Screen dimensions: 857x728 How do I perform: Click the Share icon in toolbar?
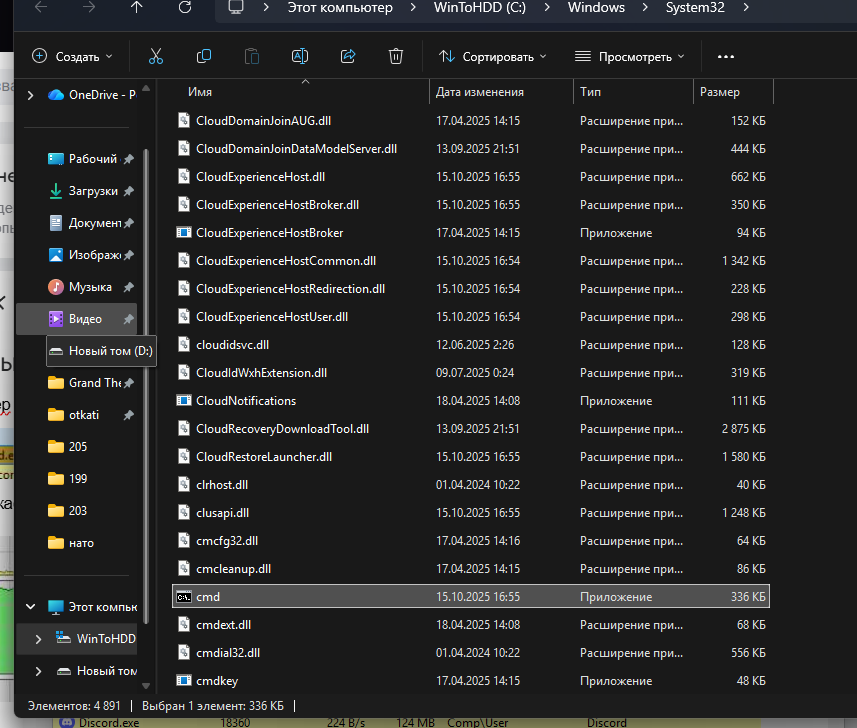coord(348,56)
